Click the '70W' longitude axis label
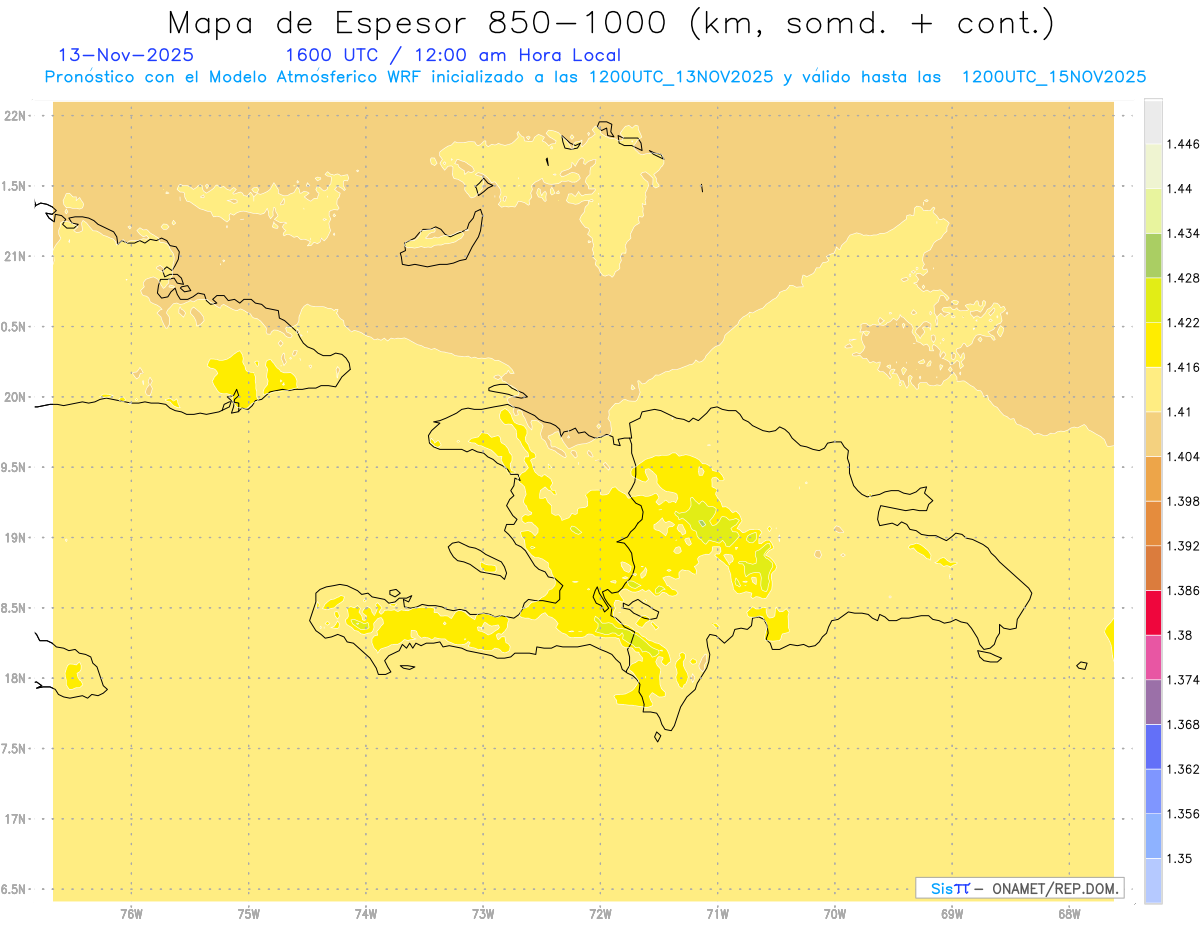This screenshot has width=1200, height=927. click(835, 913)
